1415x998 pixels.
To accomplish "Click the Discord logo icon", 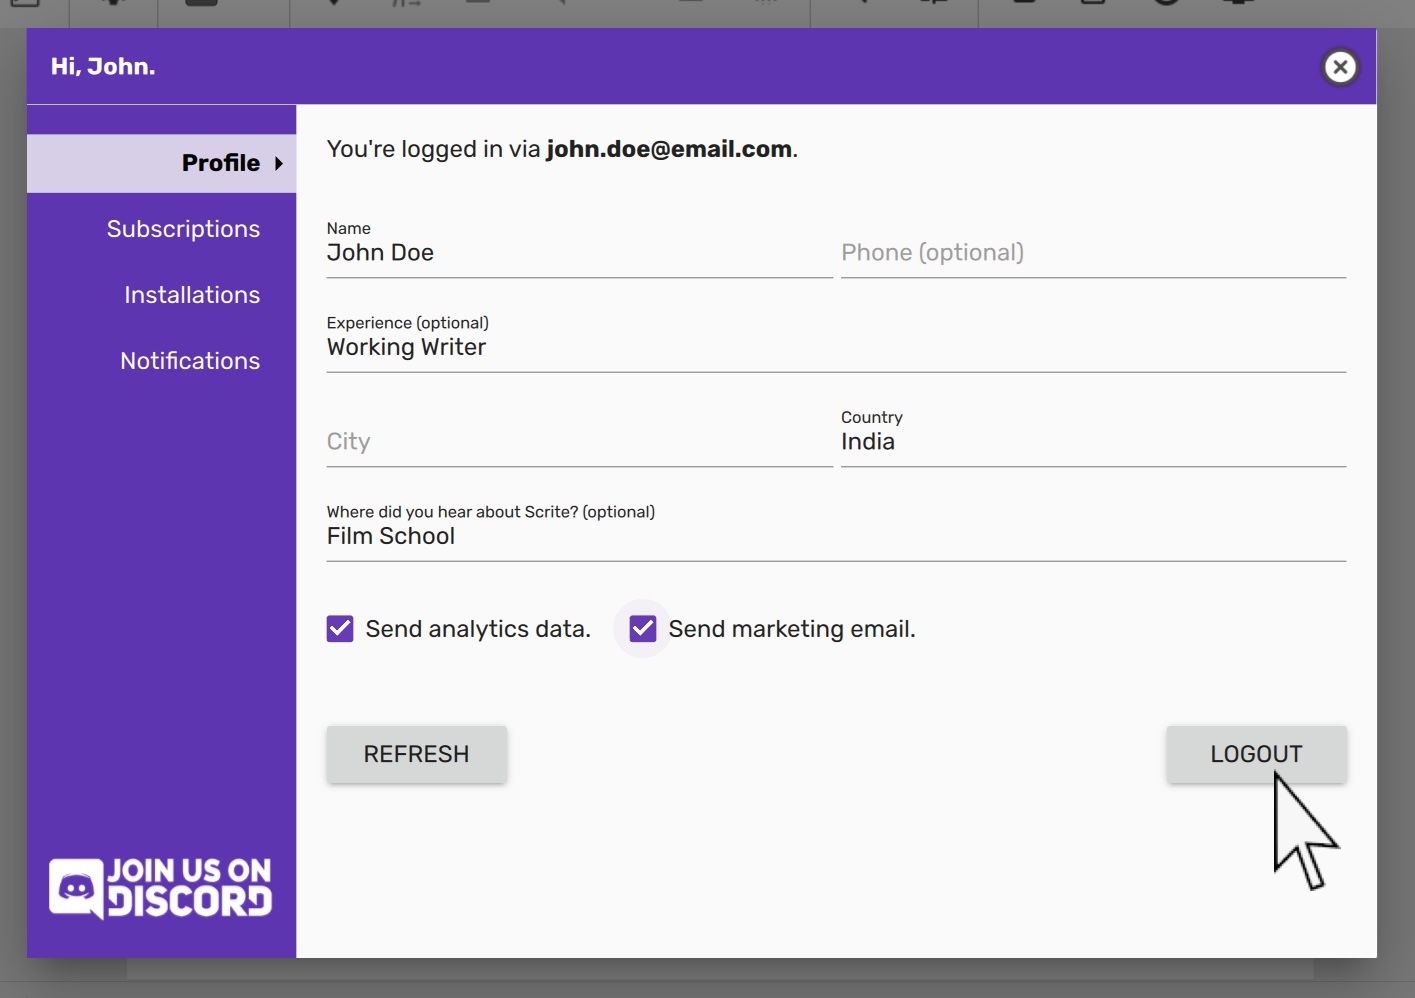I will pyautogui.click(x=76, y=887).
